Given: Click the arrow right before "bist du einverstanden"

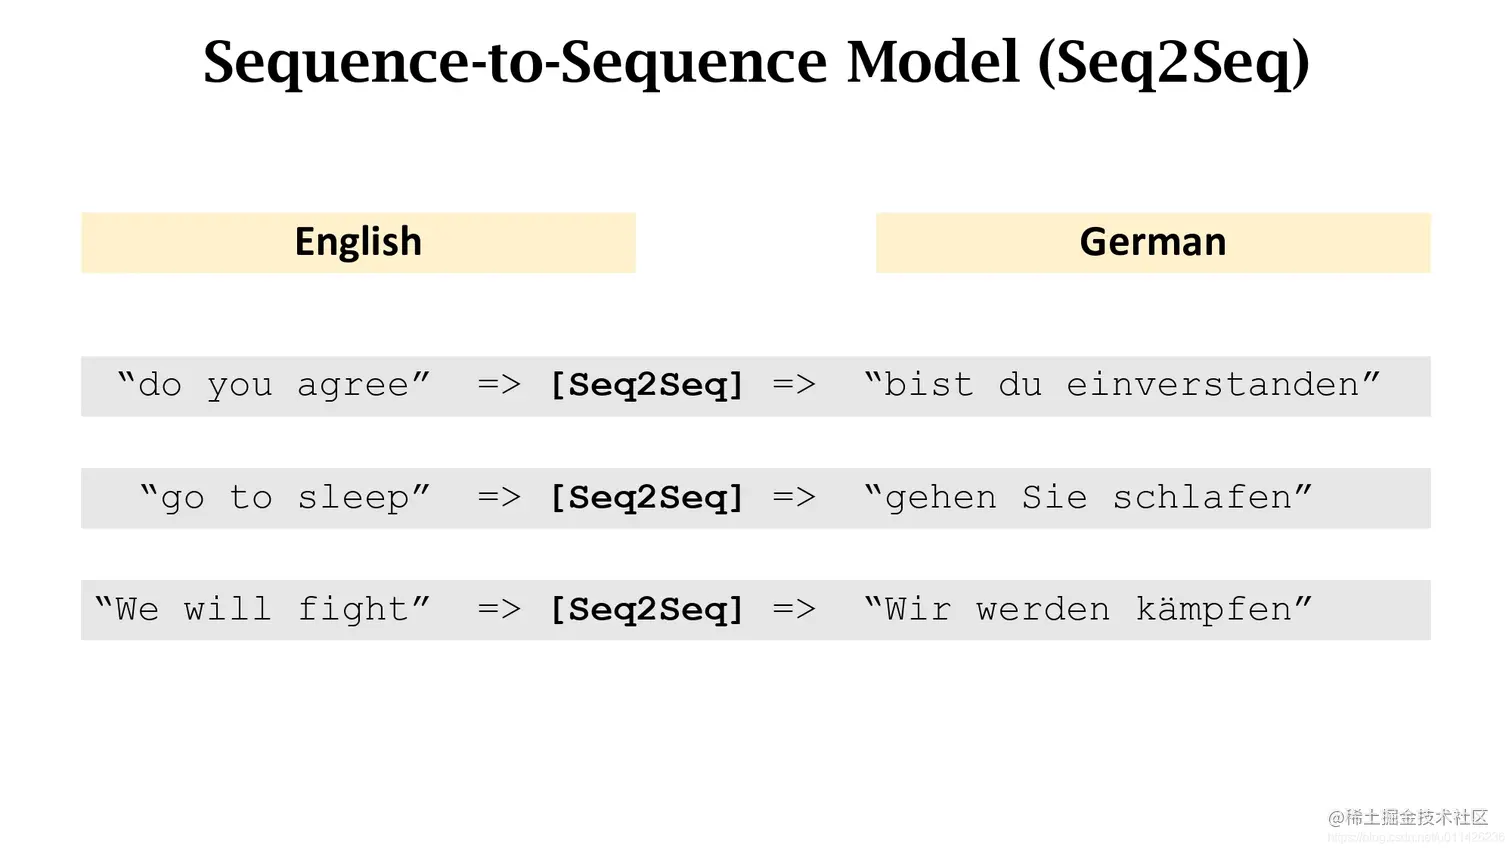Looking at the screenshot, I should pyautogui.click(x=794, y=385).
